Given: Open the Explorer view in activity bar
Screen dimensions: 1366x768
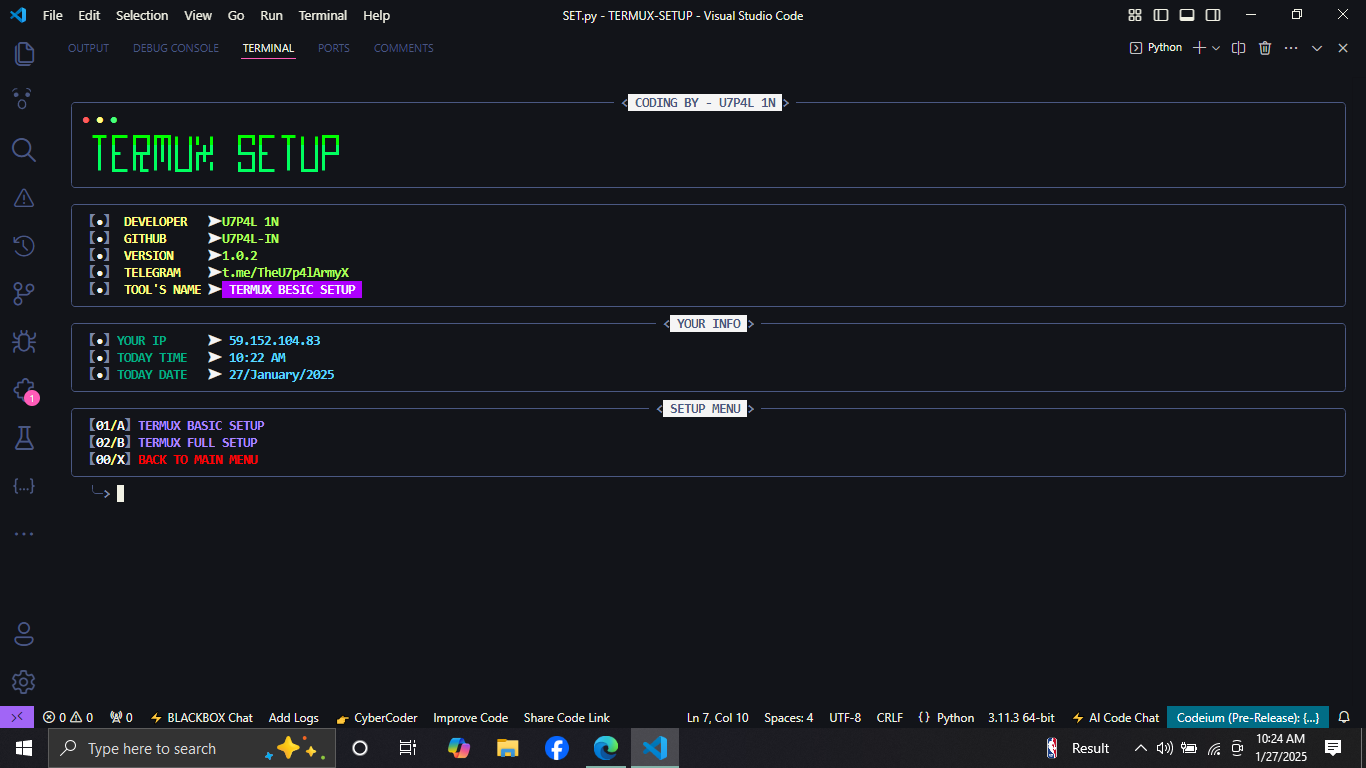Looking at the screenshot, I should [x=24, y=53].
